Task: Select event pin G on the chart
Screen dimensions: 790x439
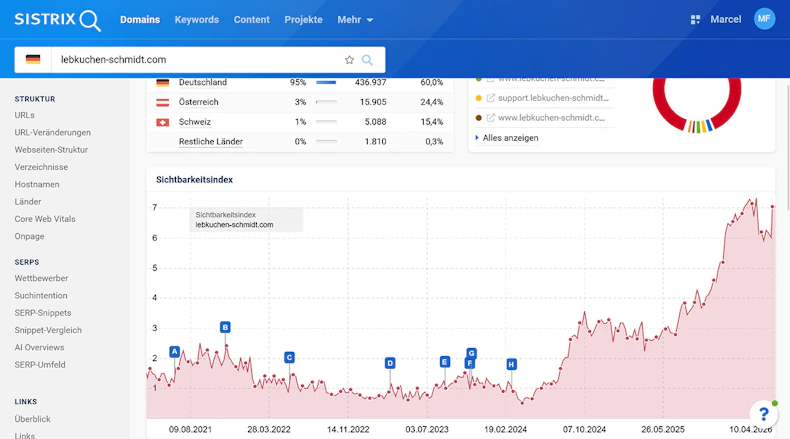Action: pyautogui.click(x=472, y=353)
